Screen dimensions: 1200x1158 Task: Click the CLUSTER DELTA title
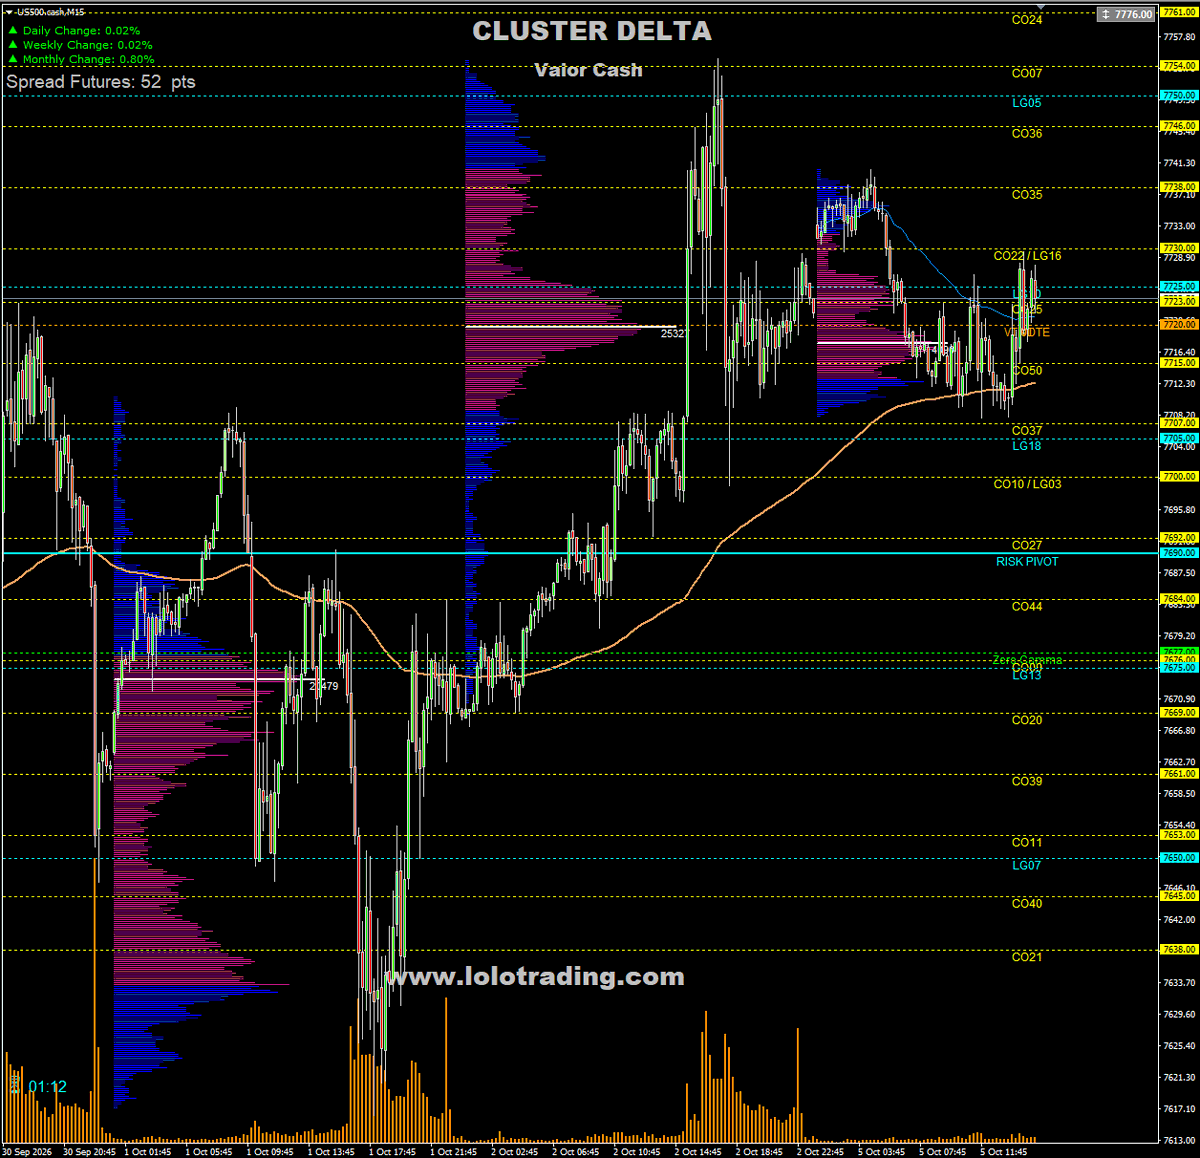point(592,31)
